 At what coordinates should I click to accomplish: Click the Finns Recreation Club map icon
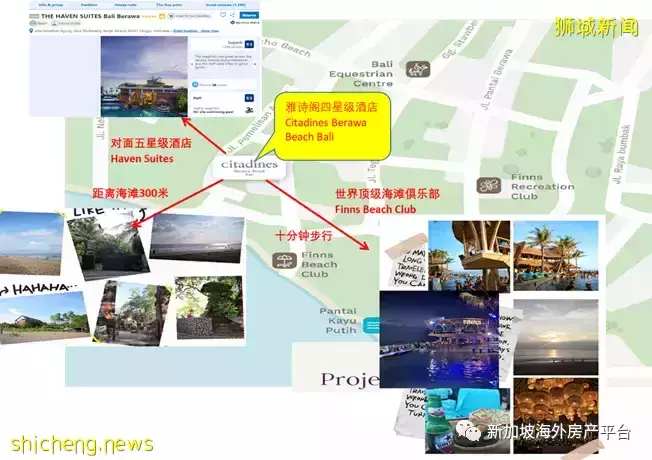[x=489, y=185]
